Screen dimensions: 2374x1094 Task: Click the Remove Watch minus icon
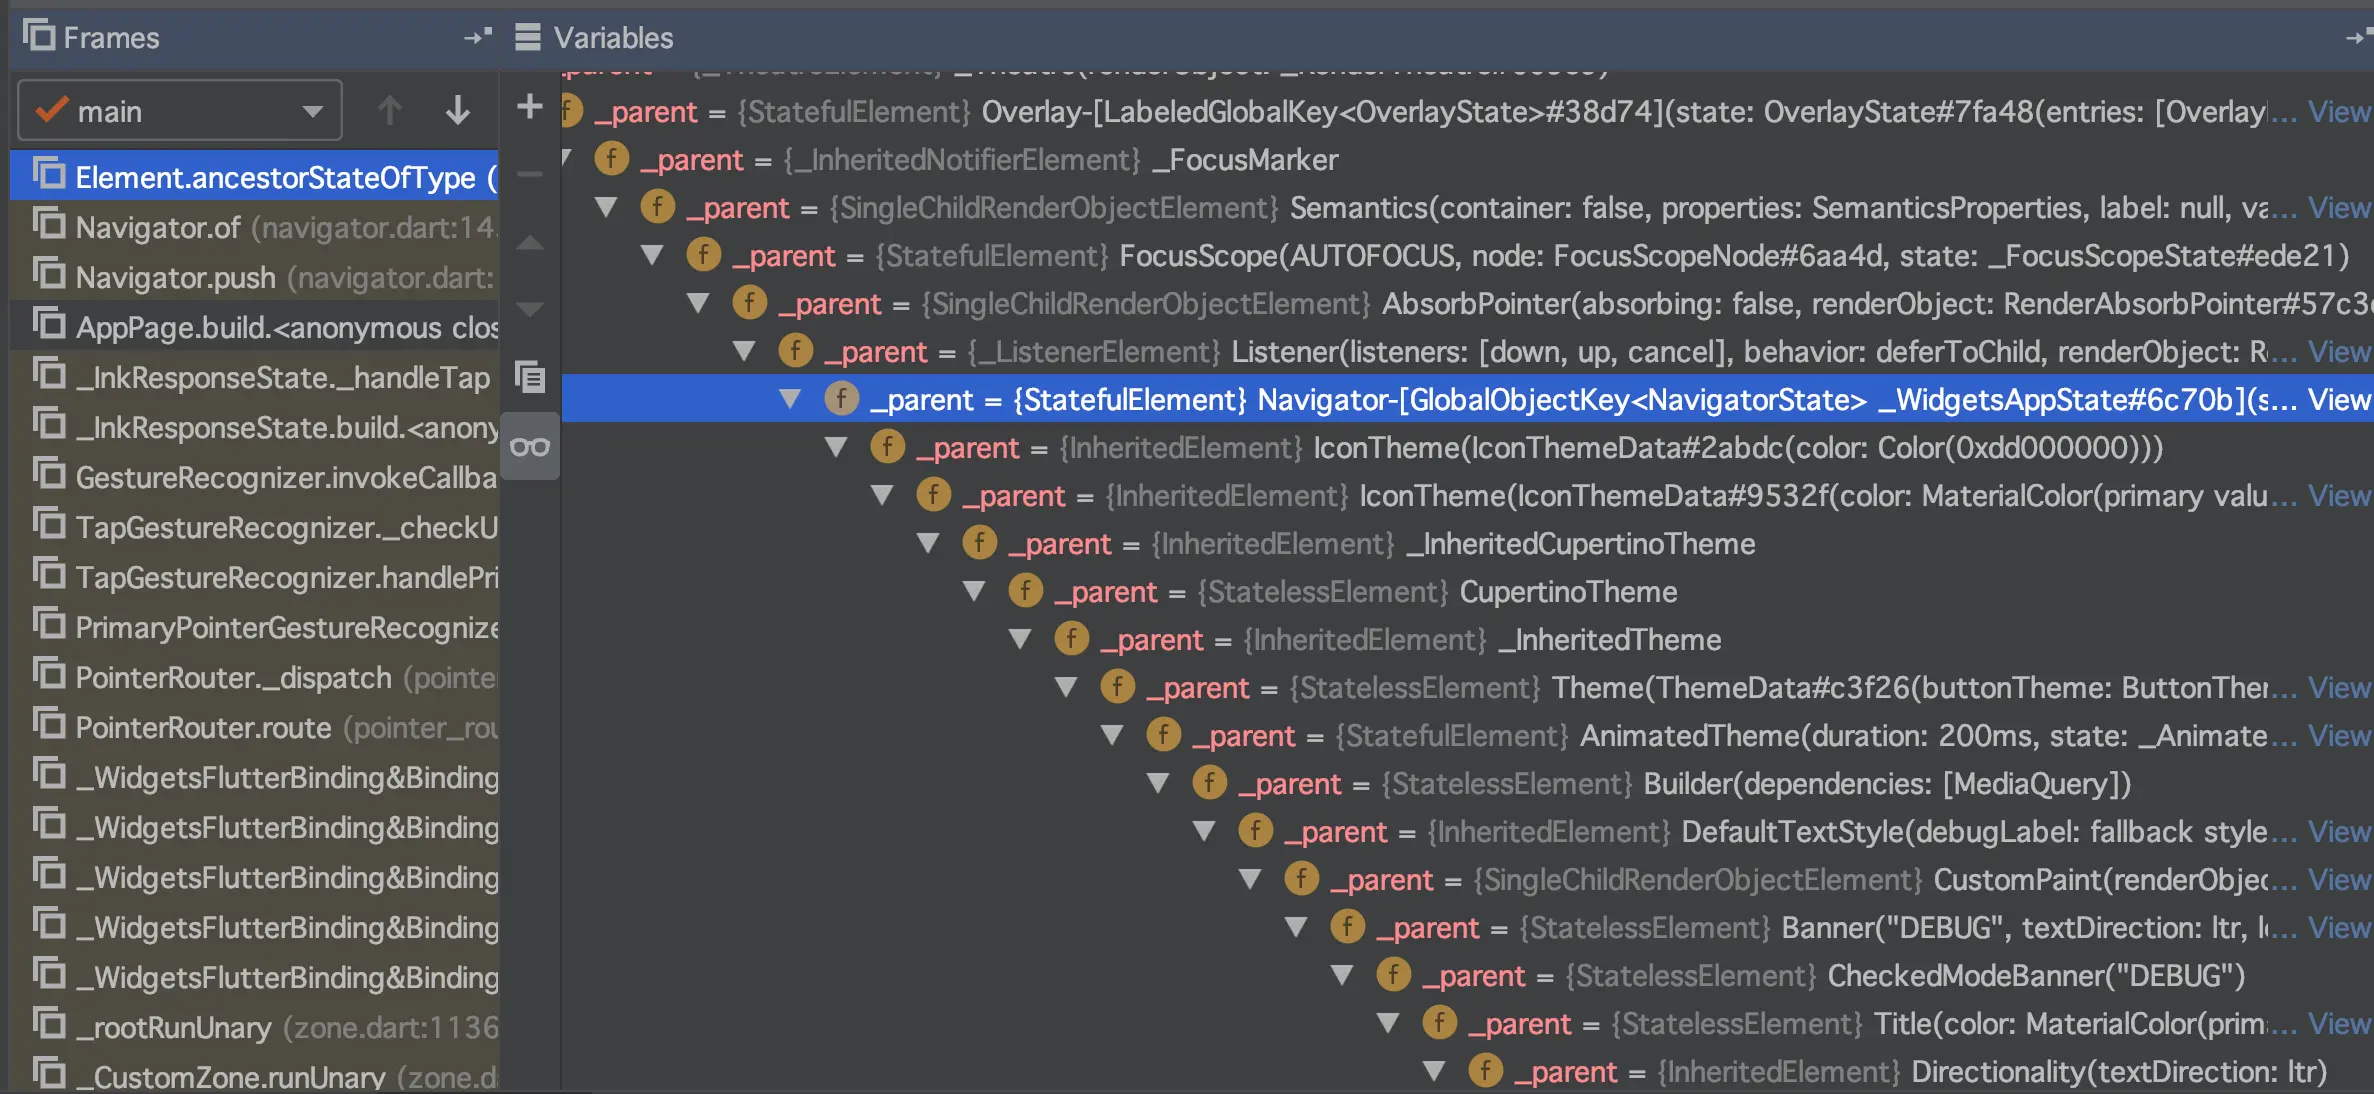pyautogui.click(x=529, y=174)
